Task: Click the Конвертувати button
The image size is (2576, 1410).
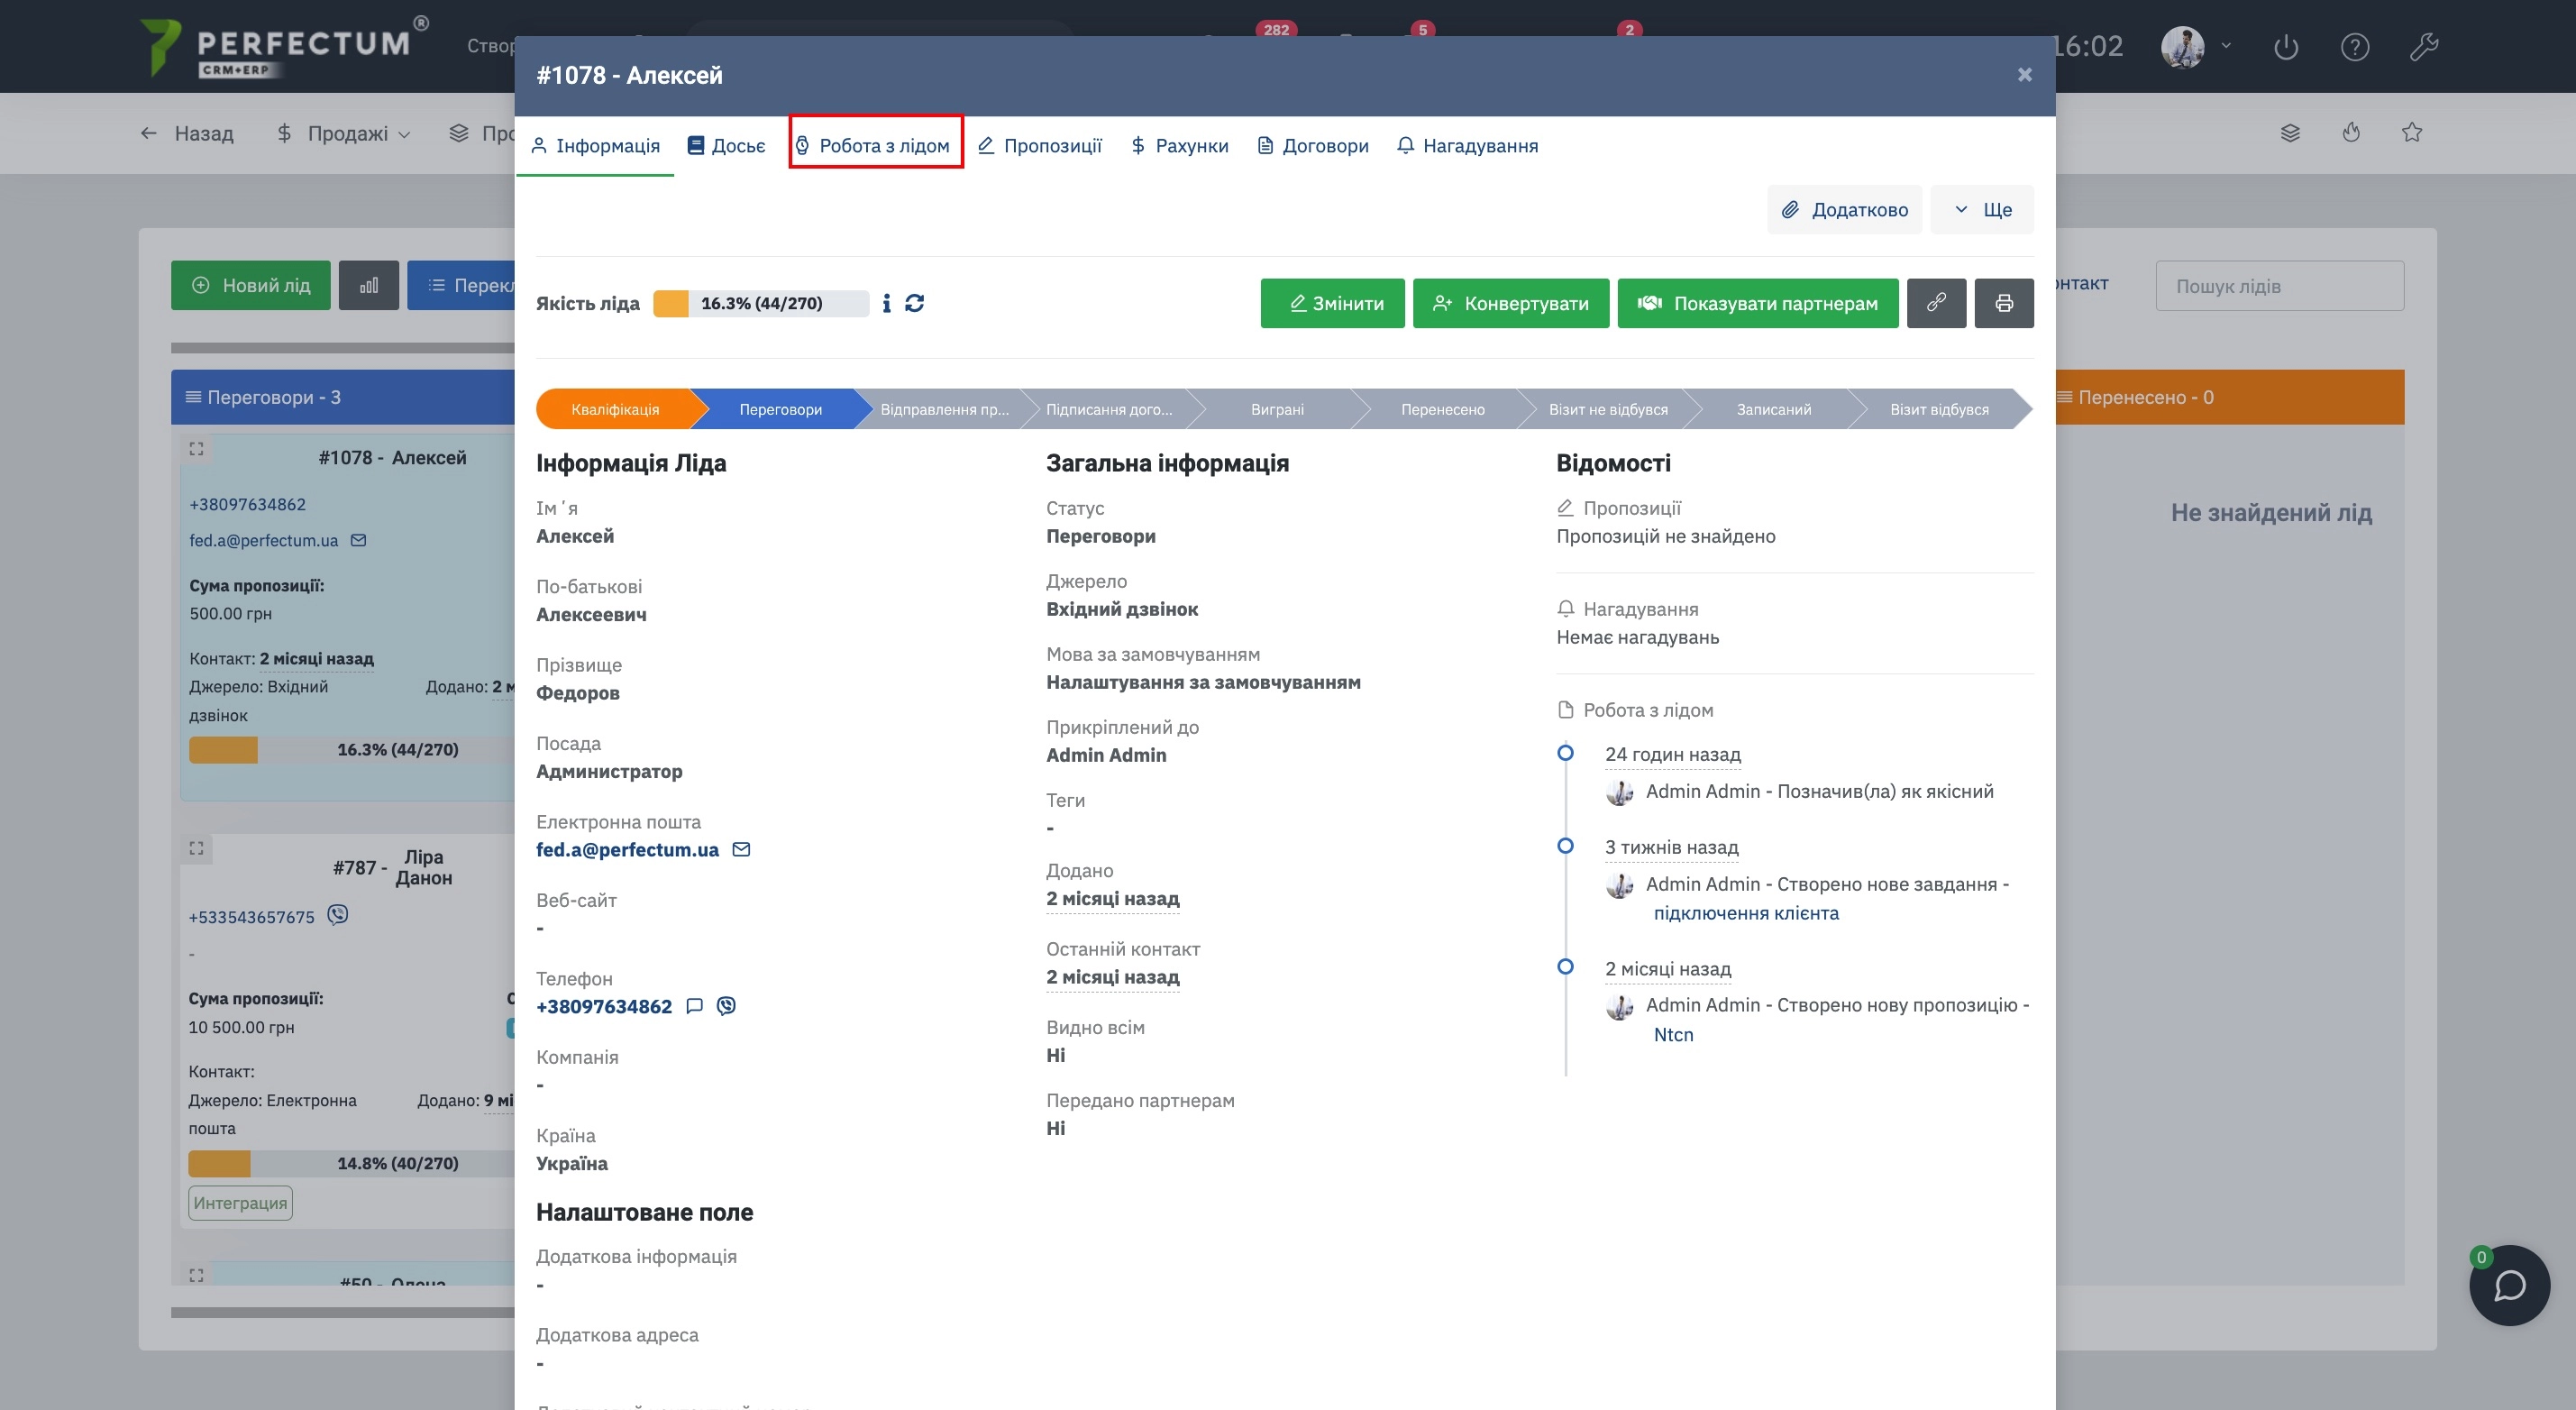Action: (x=1511, y=303)
